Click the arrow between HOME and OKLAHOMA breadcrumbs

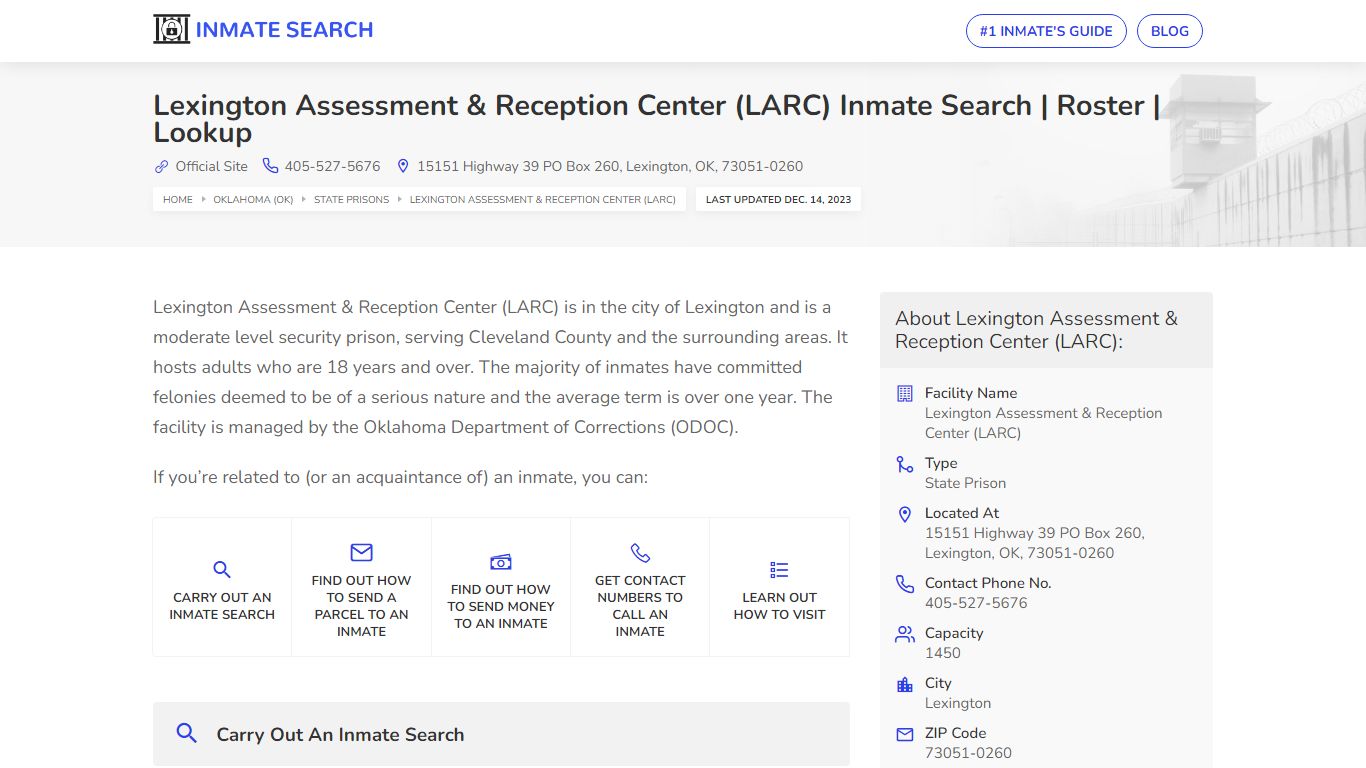[x=203, y=200]
